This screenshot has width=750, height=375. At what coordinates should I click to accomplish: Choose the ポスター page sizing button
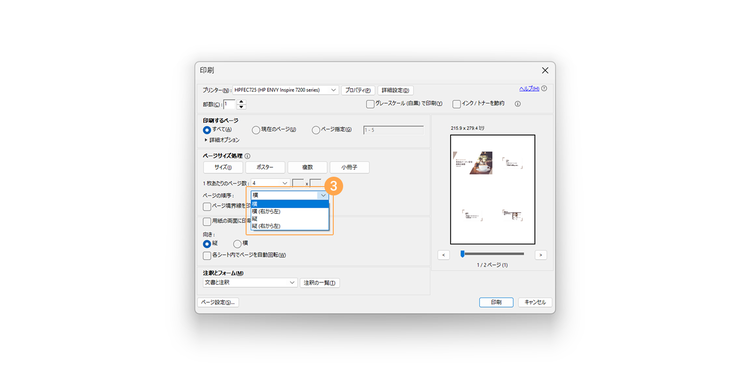pos(265,167)
